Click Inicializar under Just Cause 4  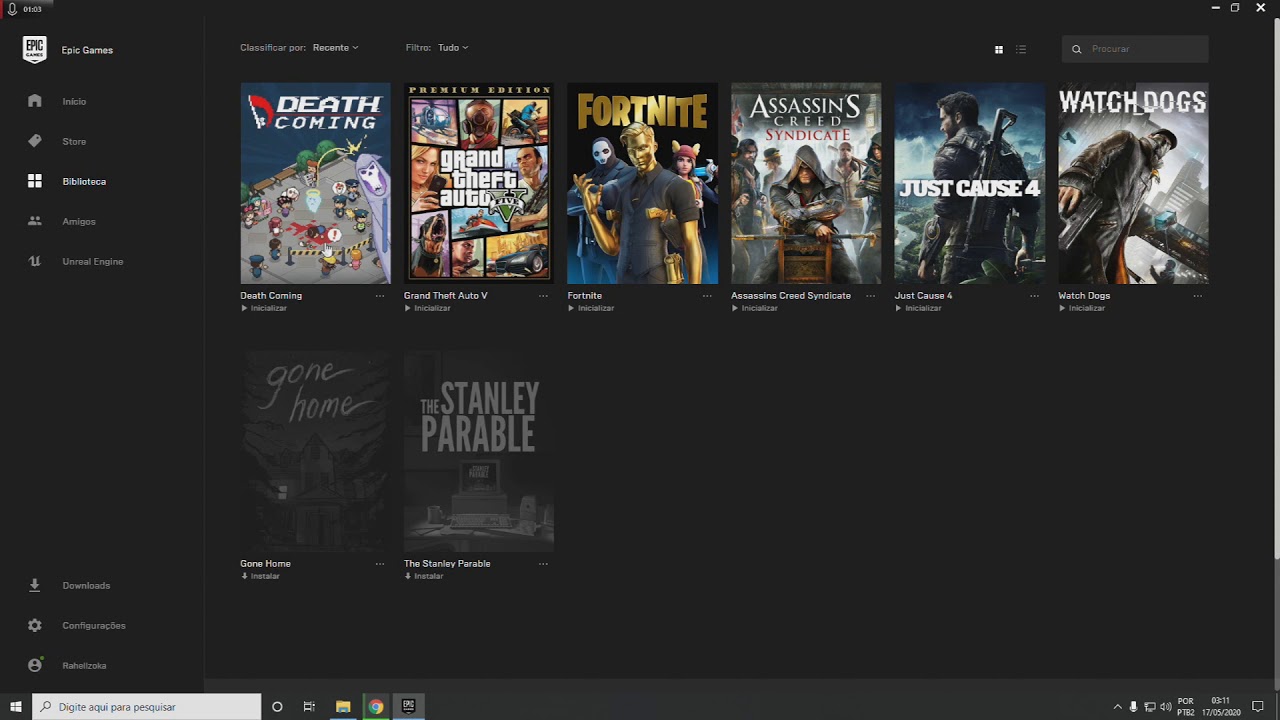coord(918,308)
